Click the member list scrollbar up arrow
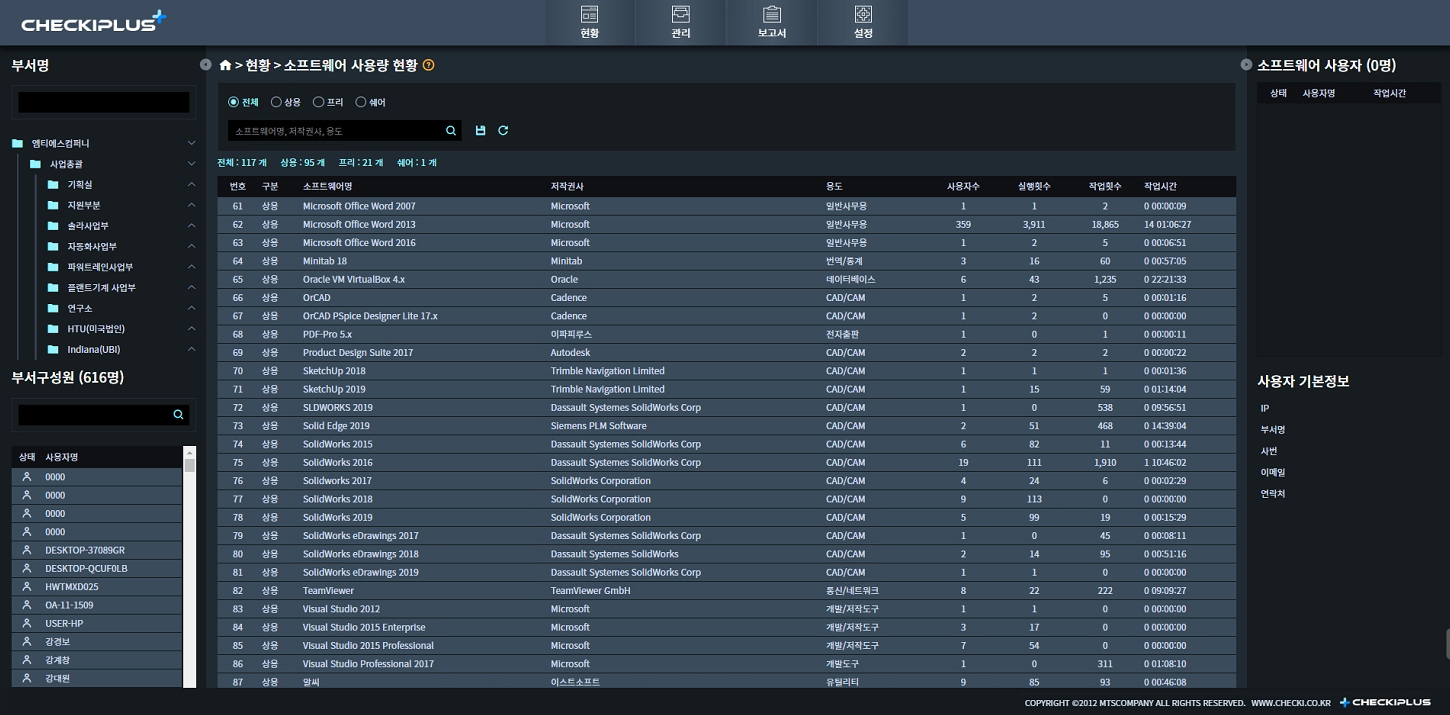 pos(190,452)
